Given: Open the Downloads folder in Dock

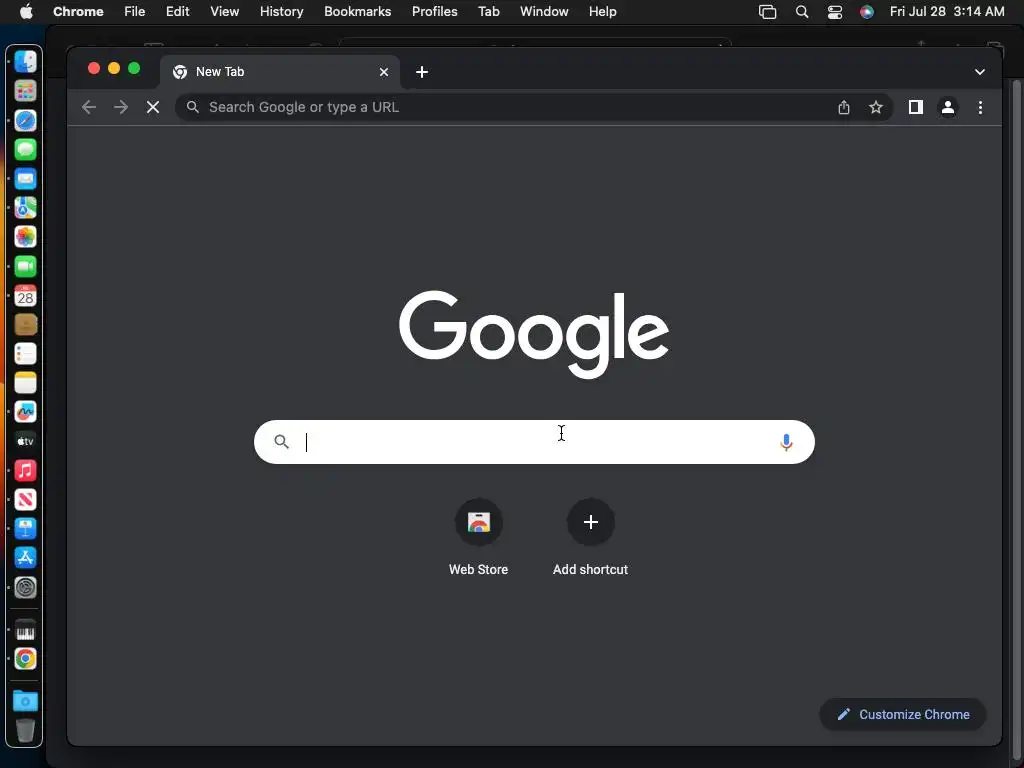Looking at the screenshot, I should 25,701.
